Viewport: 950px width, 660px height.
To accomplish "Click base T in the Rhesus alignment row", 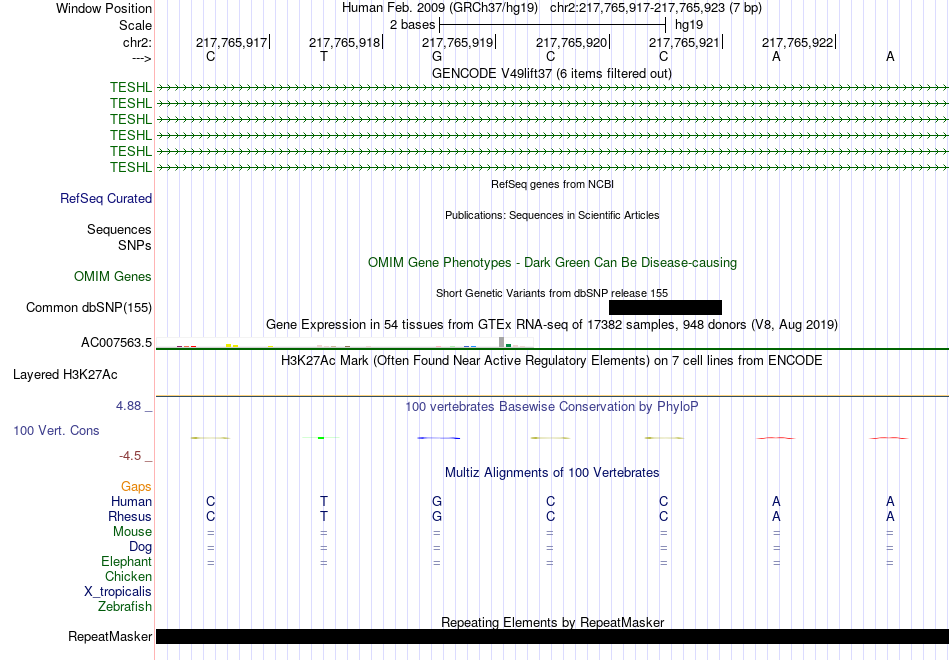I will coord(324,516).
